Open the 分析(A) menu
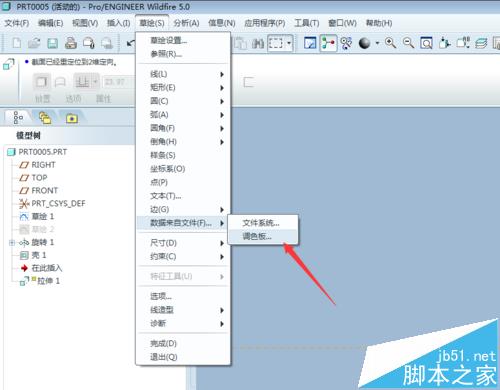The height and width of the screenshot is (390, 500). [186, 23]
